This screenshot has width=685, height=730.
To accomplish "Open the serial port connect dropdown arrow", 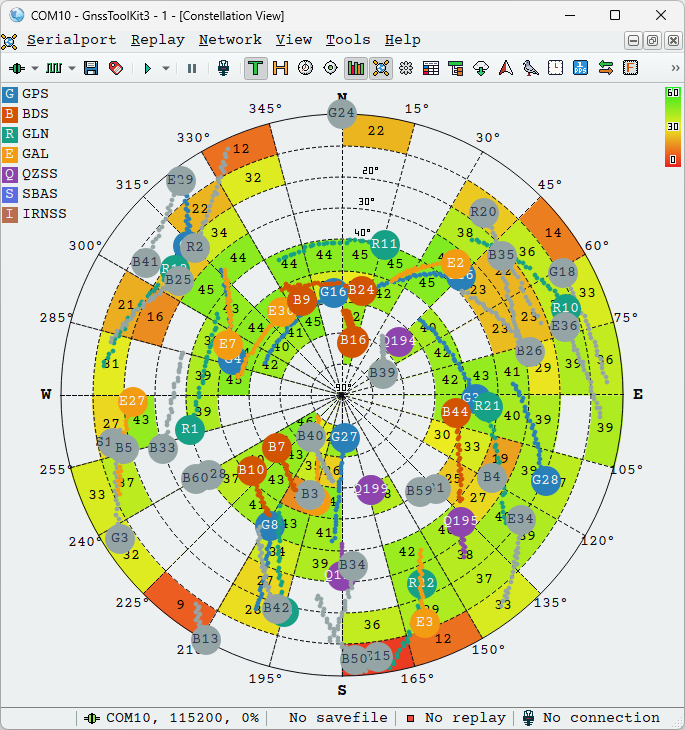I will pyautogui.click(x=35, y=68).
